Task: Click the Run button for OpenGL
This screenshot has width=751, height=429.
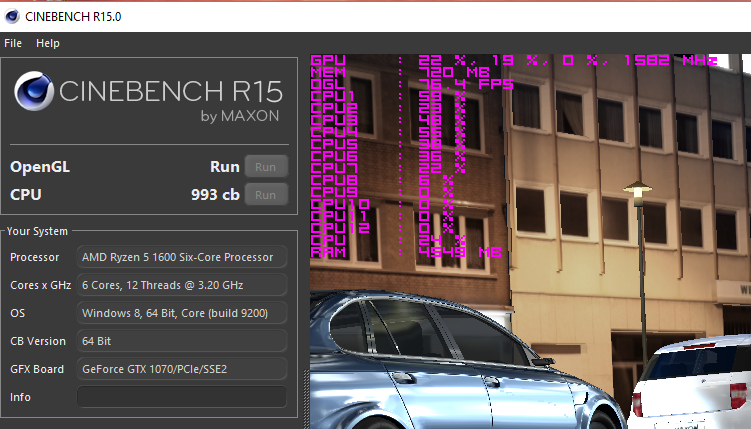Action: click(266, 167)
